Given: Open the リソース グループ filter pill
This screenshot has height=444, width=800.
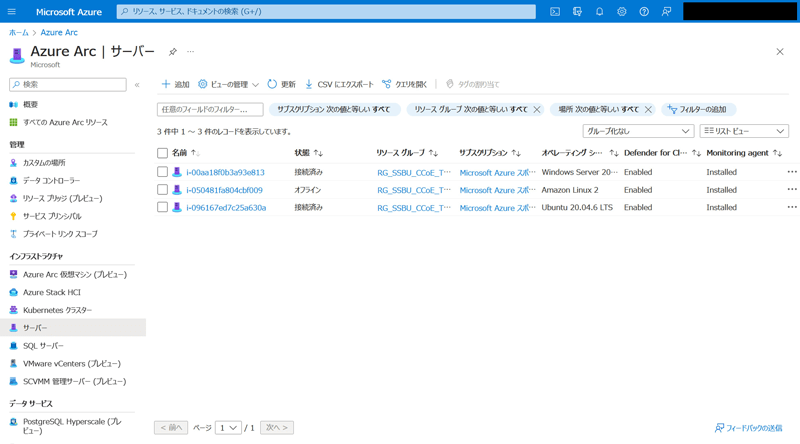Looking at the screenshot, I should [470, 109].
